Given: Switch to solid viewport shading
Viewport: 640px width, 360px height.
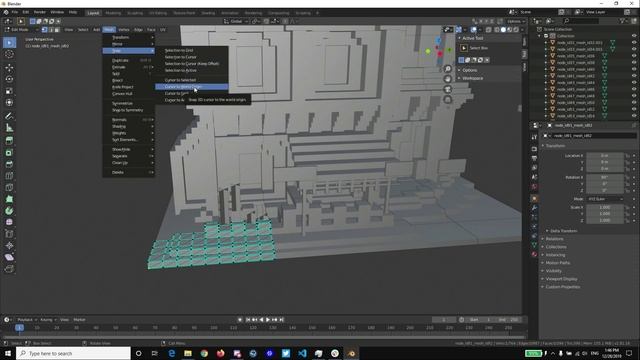Looking at the screenshot, I should coord(503,29).
